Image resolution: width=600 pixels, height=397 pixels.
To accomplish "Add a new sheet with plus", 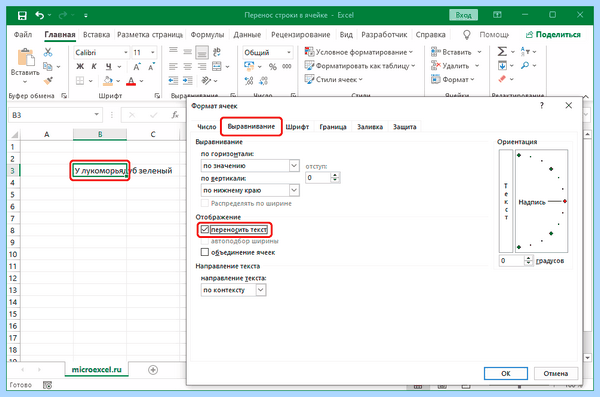I will [x=153, y=370].
